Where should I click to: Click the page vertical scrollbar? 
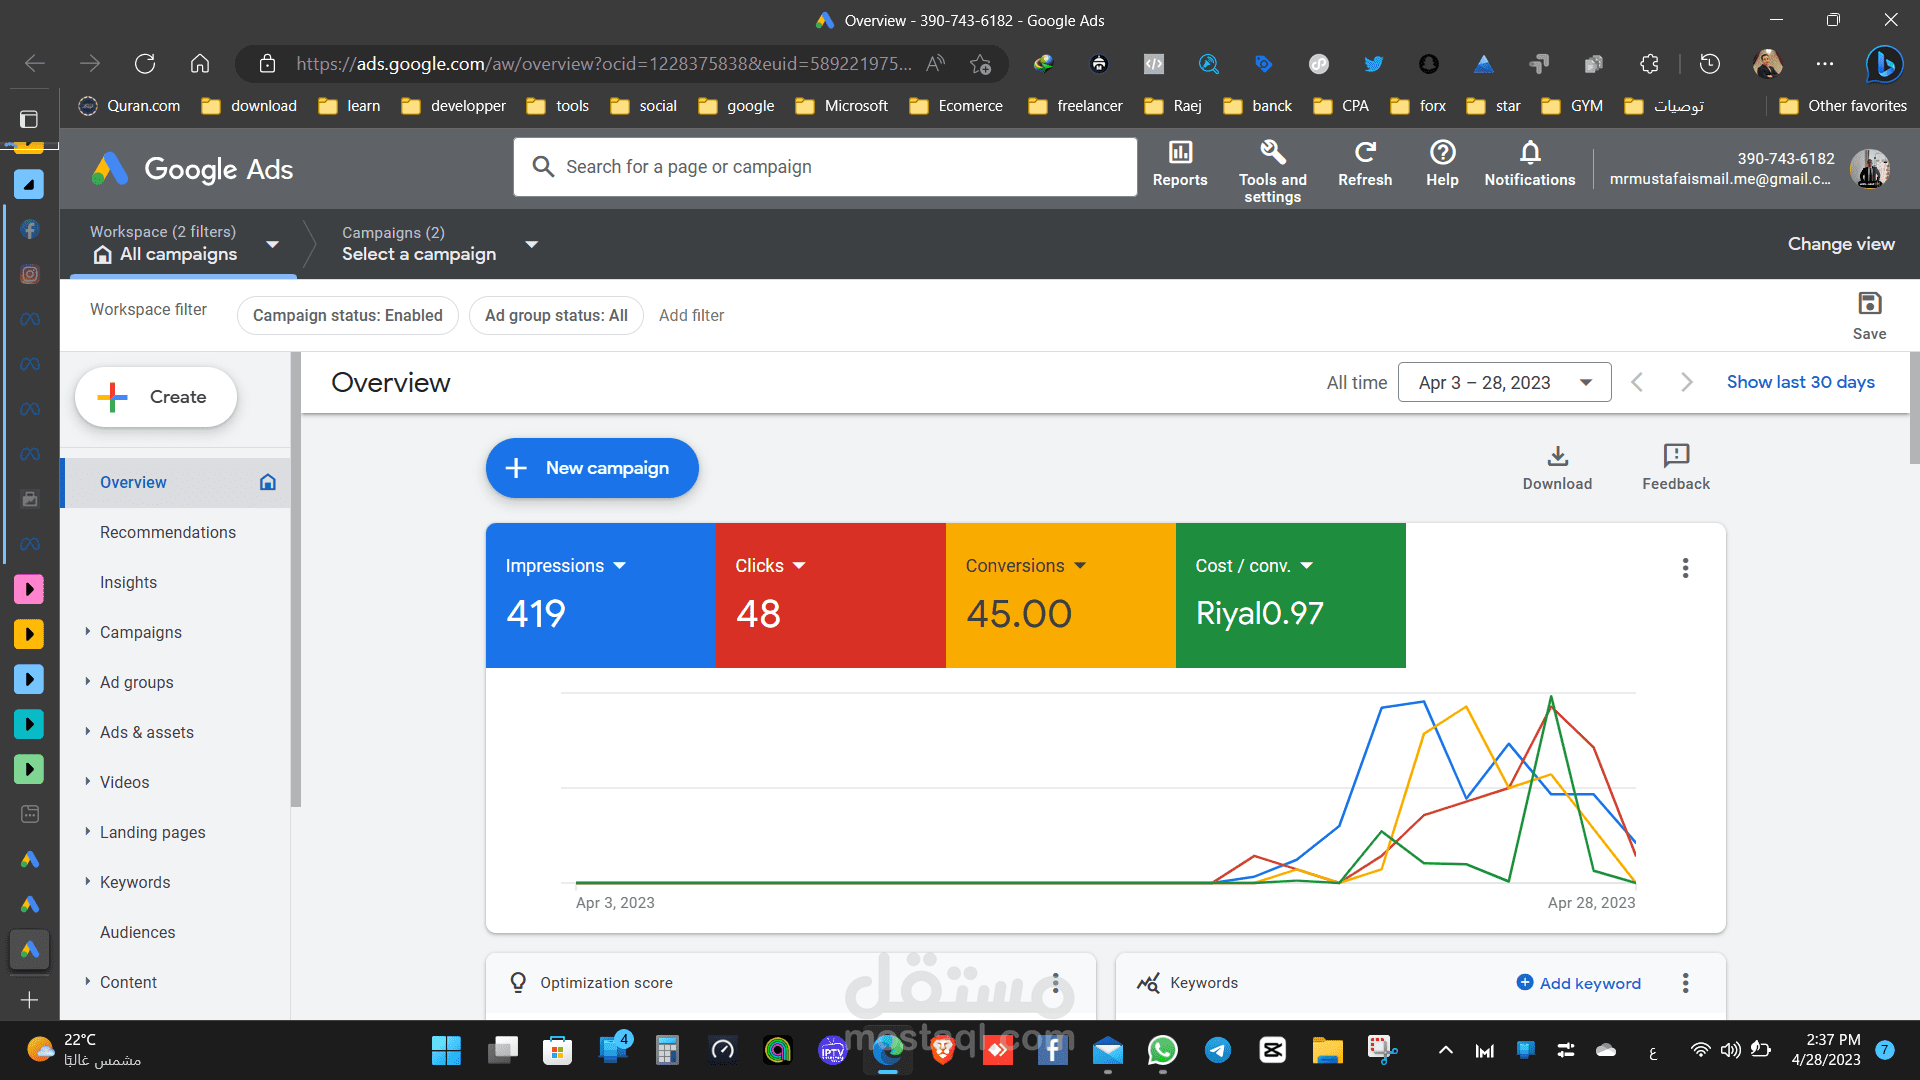tap(1914, 408)
